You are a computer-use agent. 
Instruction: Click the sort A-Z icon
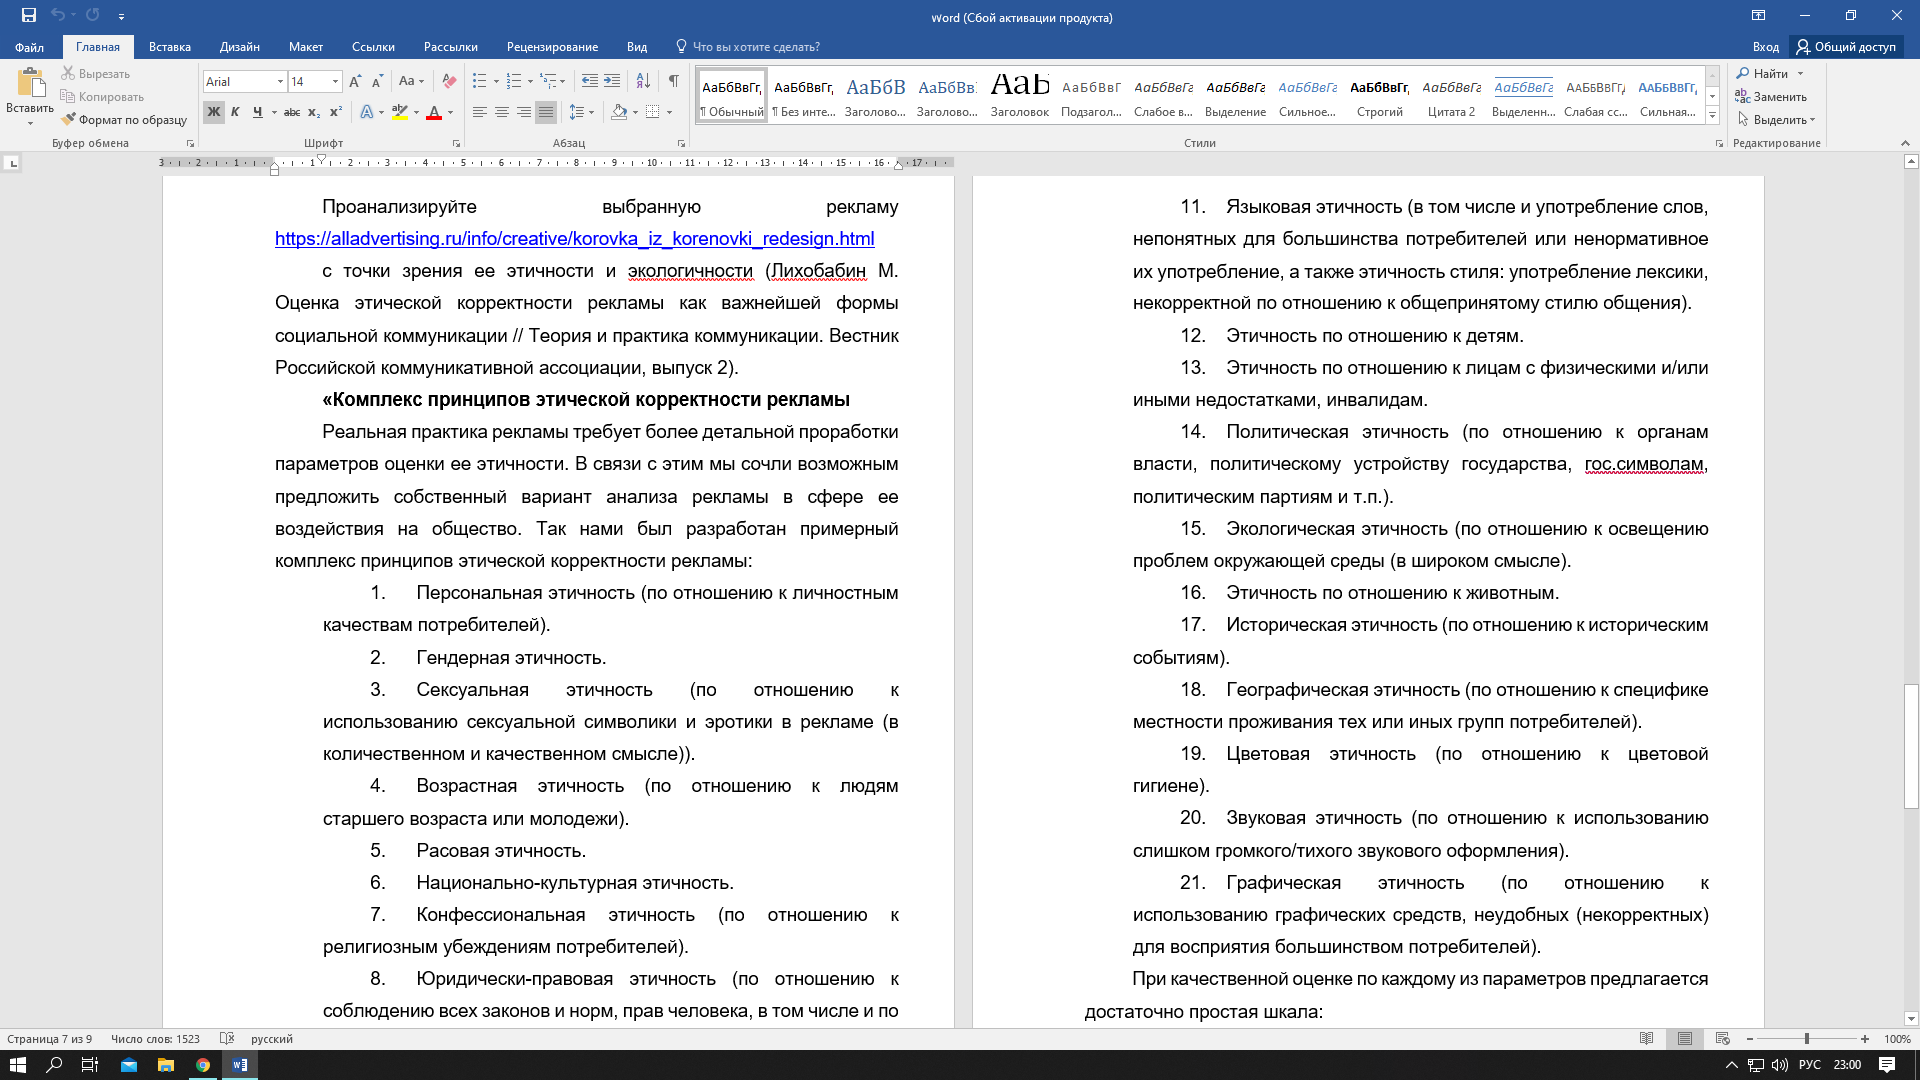click(643, 81)
